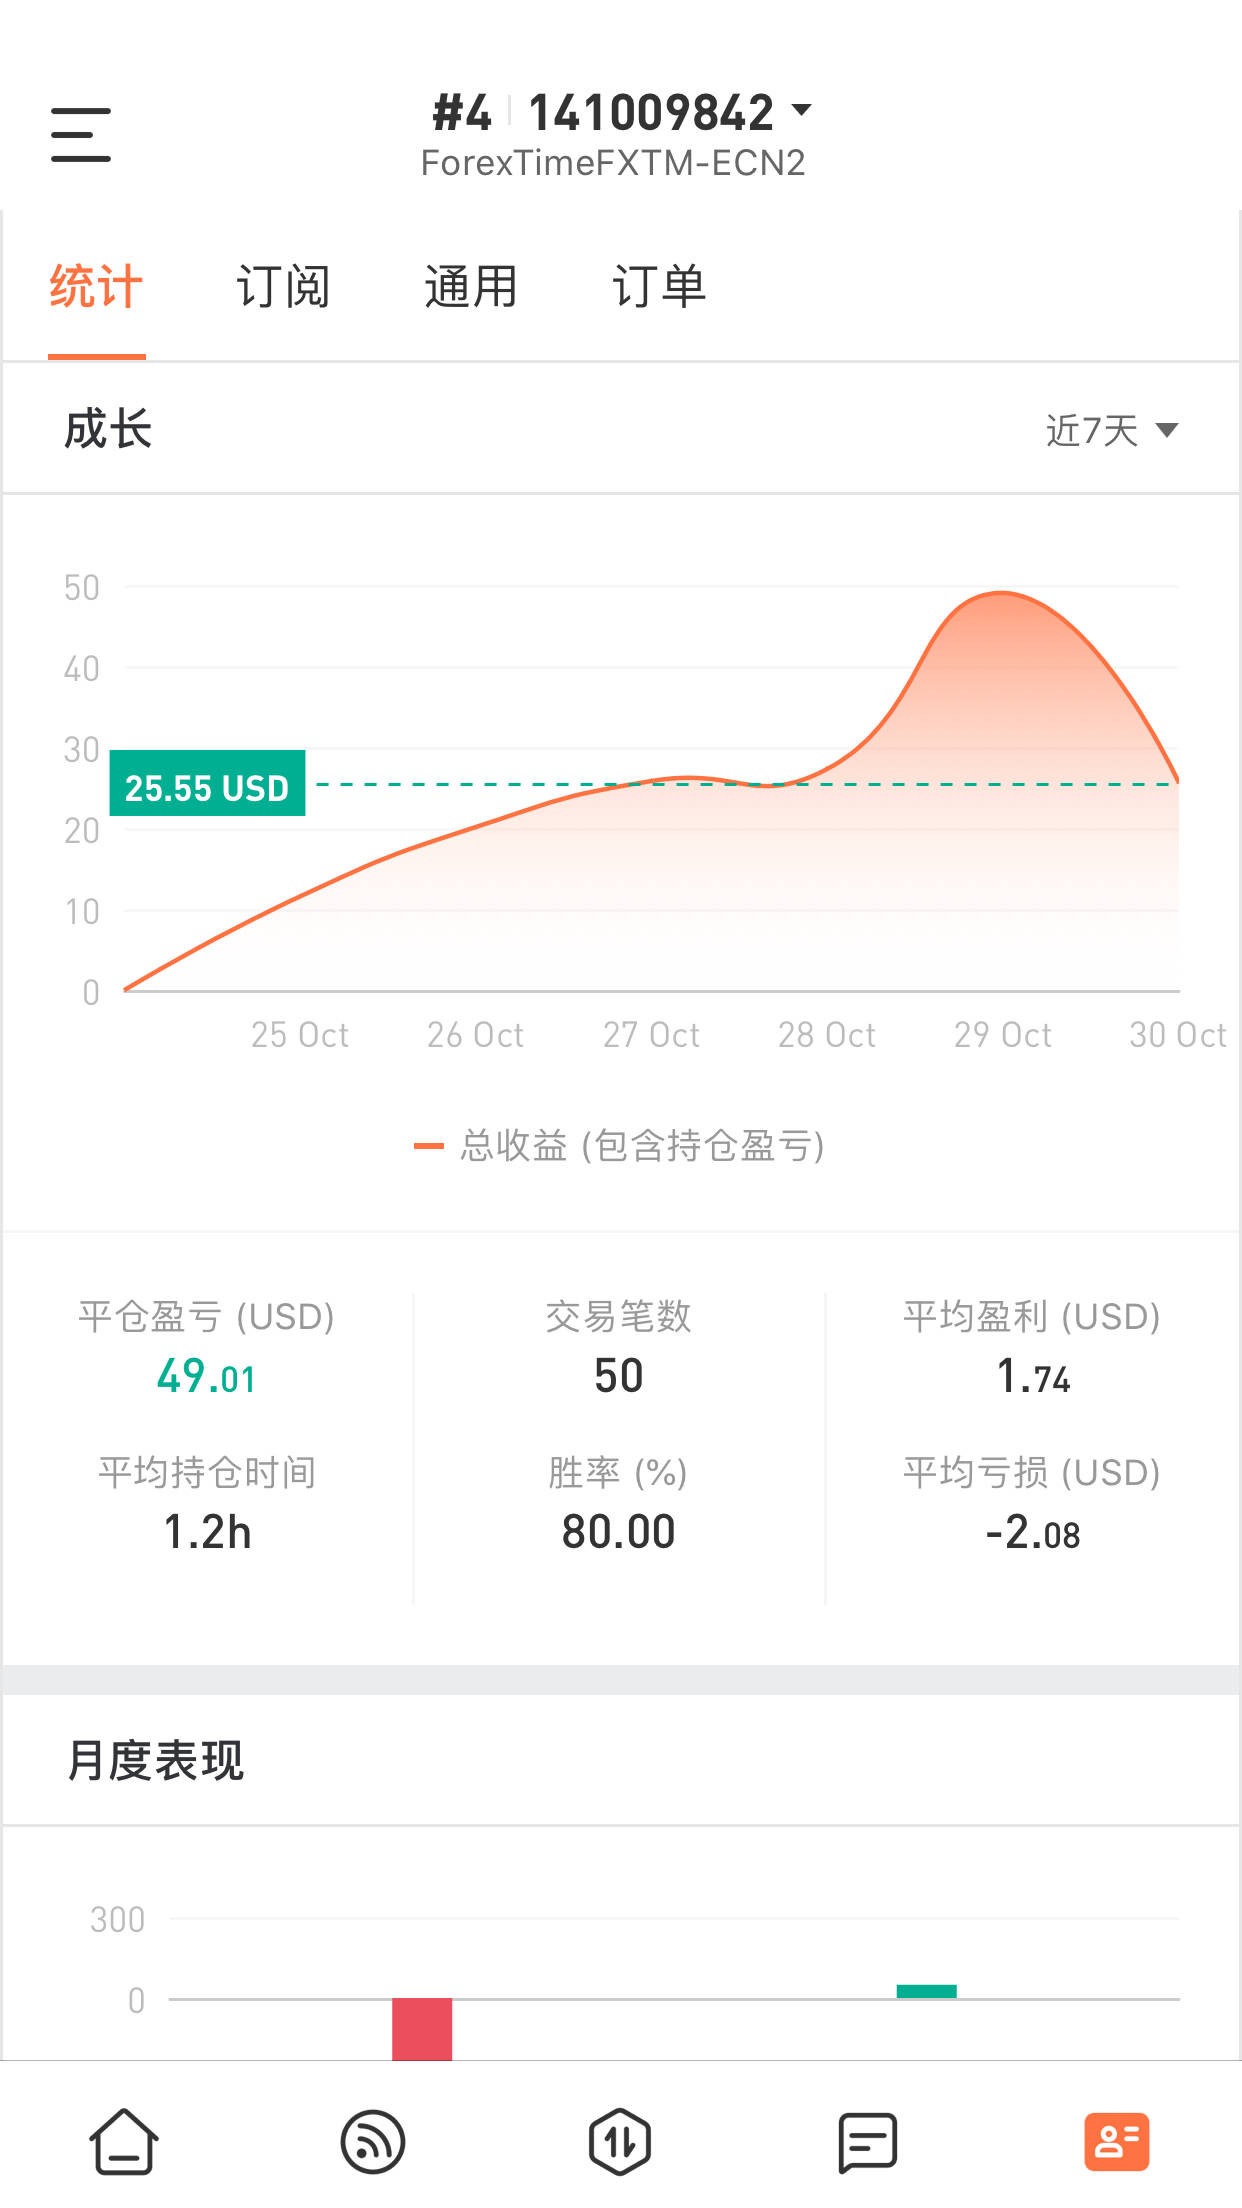Tap the 平仓盈亏 49.01 value
The height and width of the screenshot is (2208, 1242).
tap(206, 1376)
